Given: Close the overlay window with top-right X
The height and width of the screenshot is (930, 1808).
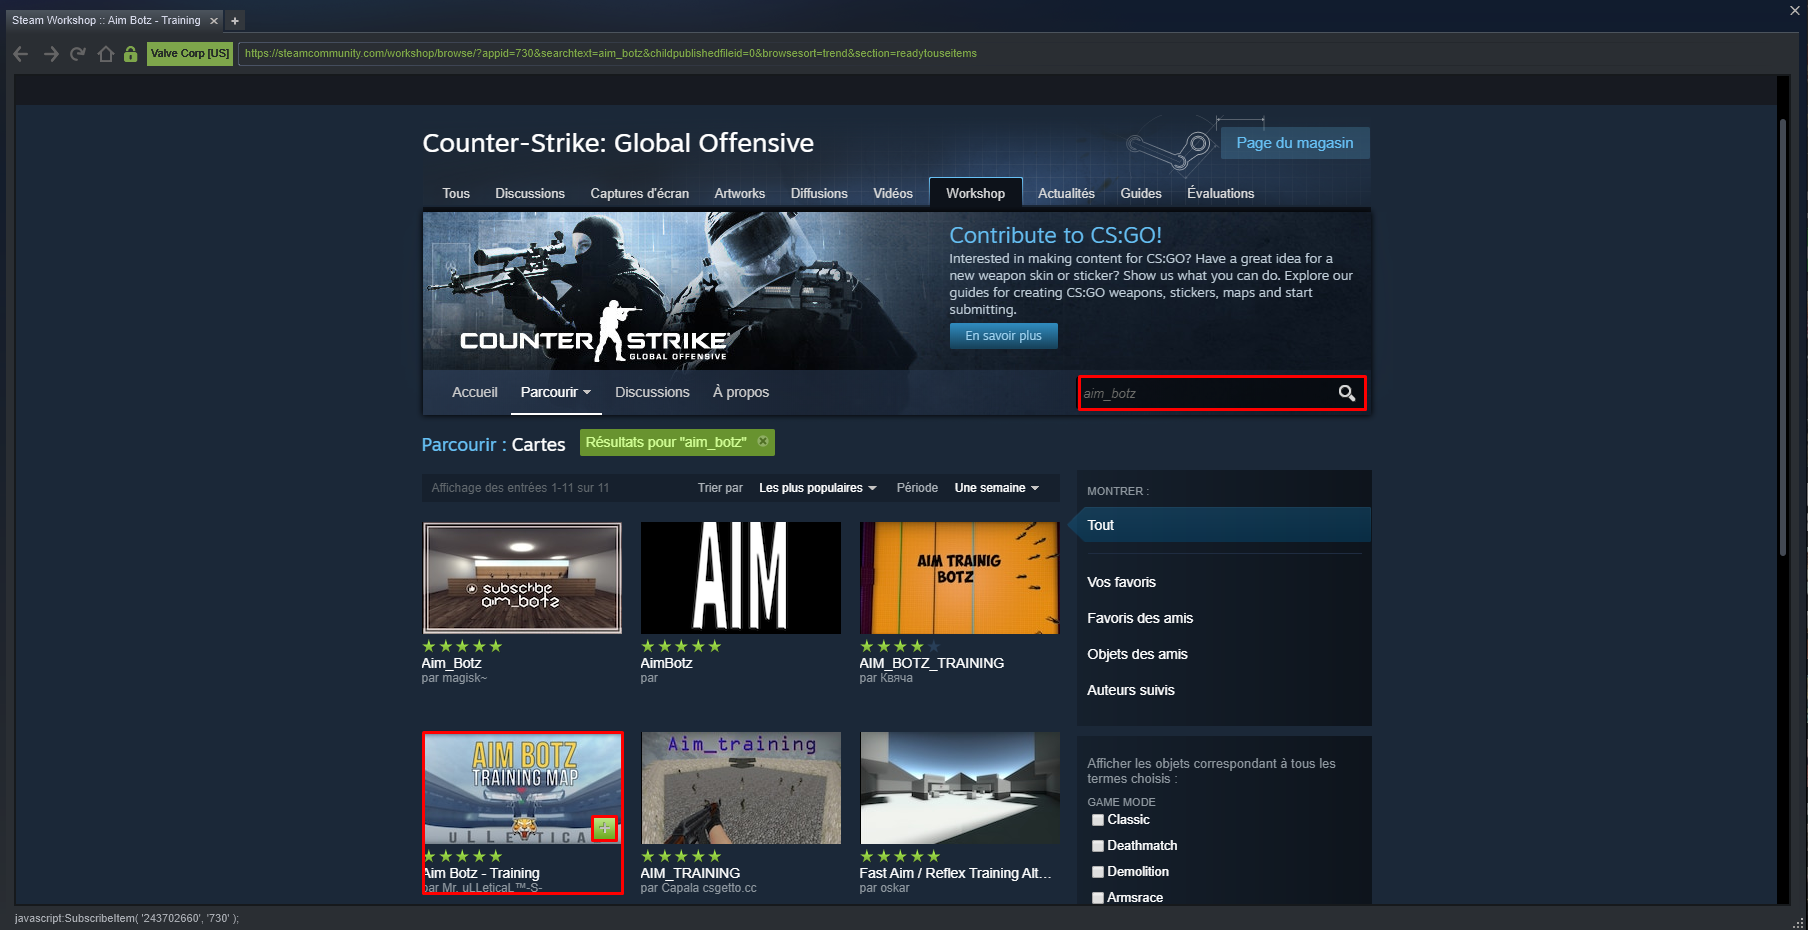Looking at the screenshot, I should pyautogui.click(x=1795, y=11).
